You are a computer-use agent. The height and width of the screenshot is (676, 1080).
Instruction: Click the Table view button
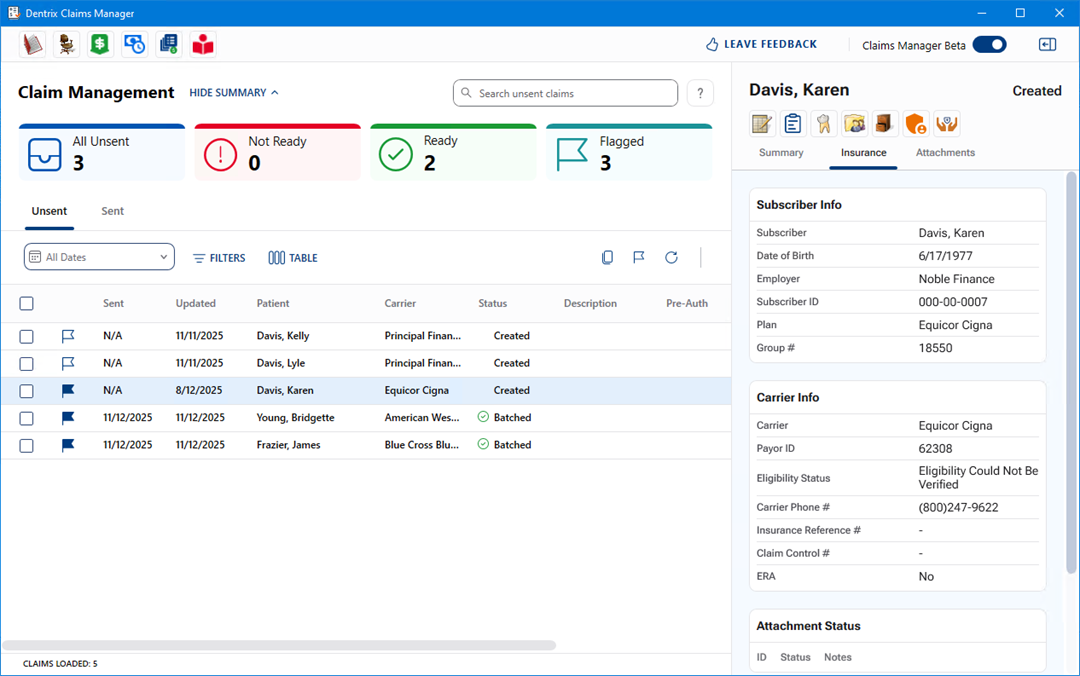[293, 258]
